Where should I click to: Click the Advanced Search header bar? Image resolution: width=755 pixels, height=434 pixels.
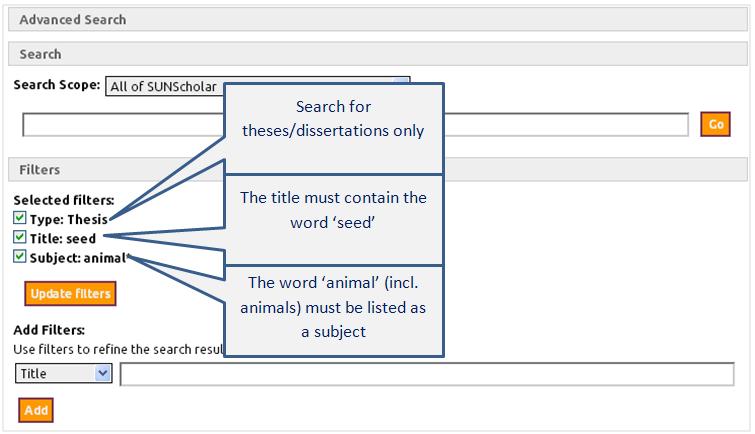pos(378,19)
